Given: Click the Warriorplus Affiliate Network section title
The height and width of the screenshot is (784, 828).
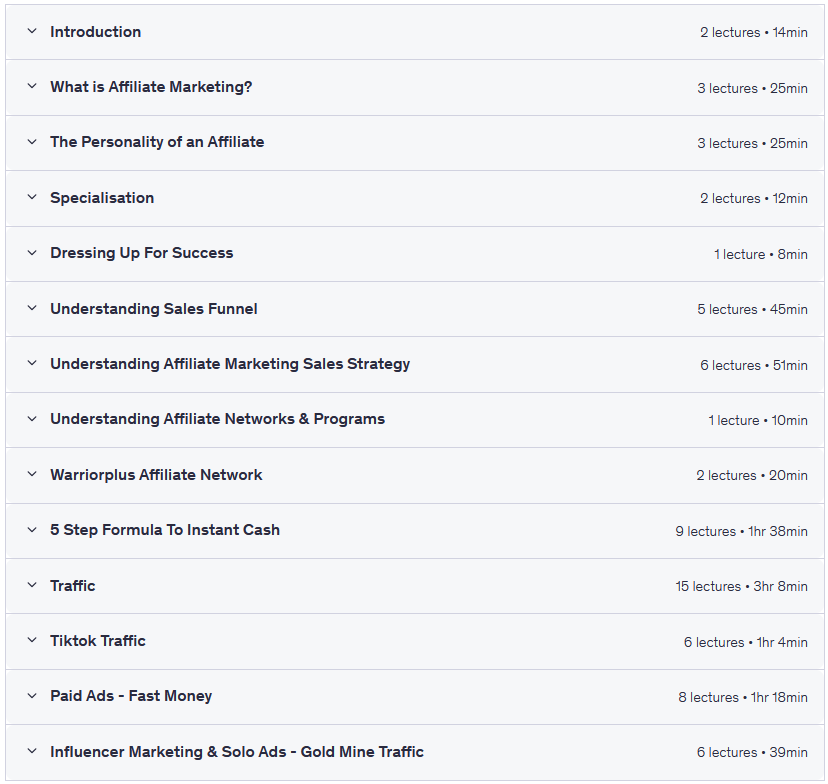Looking at the screenshot, I should (156, 475).
